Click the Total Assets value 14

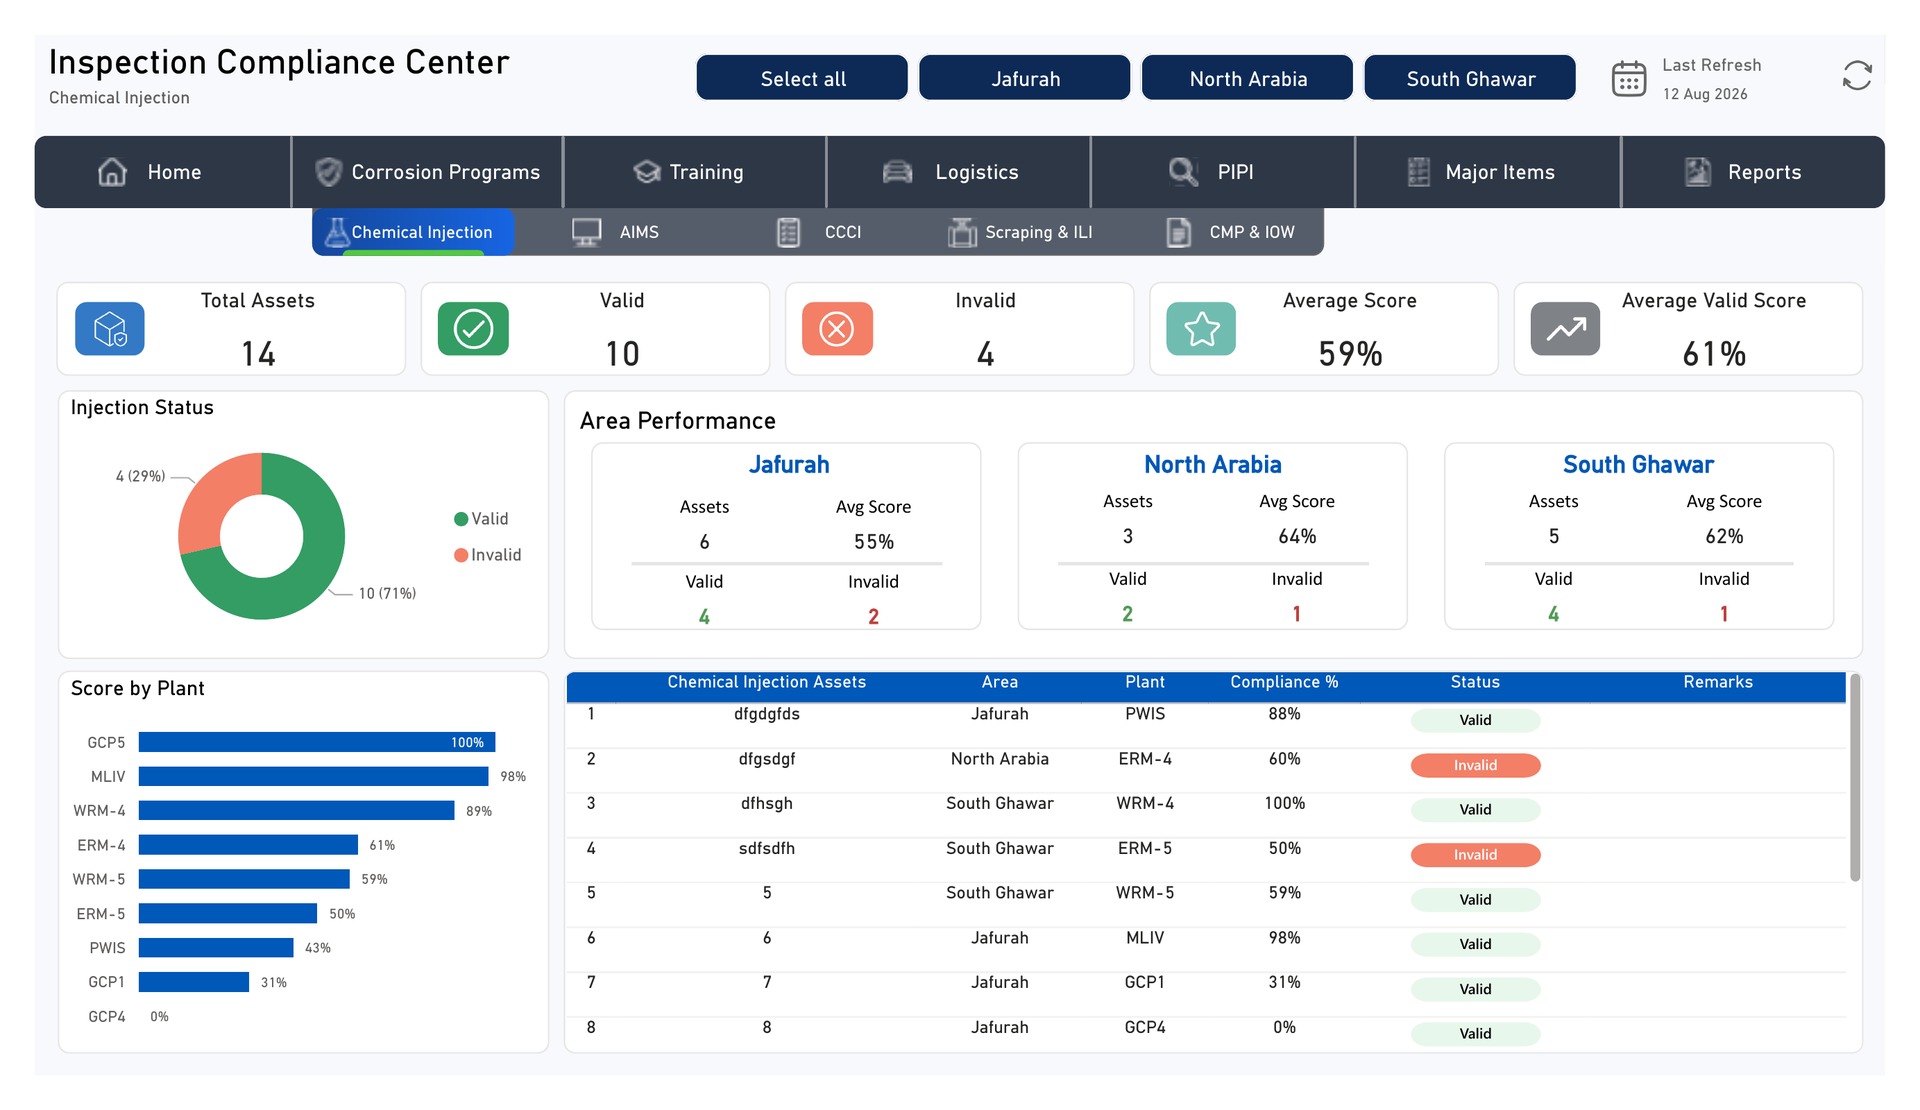[x=258, y=354]
